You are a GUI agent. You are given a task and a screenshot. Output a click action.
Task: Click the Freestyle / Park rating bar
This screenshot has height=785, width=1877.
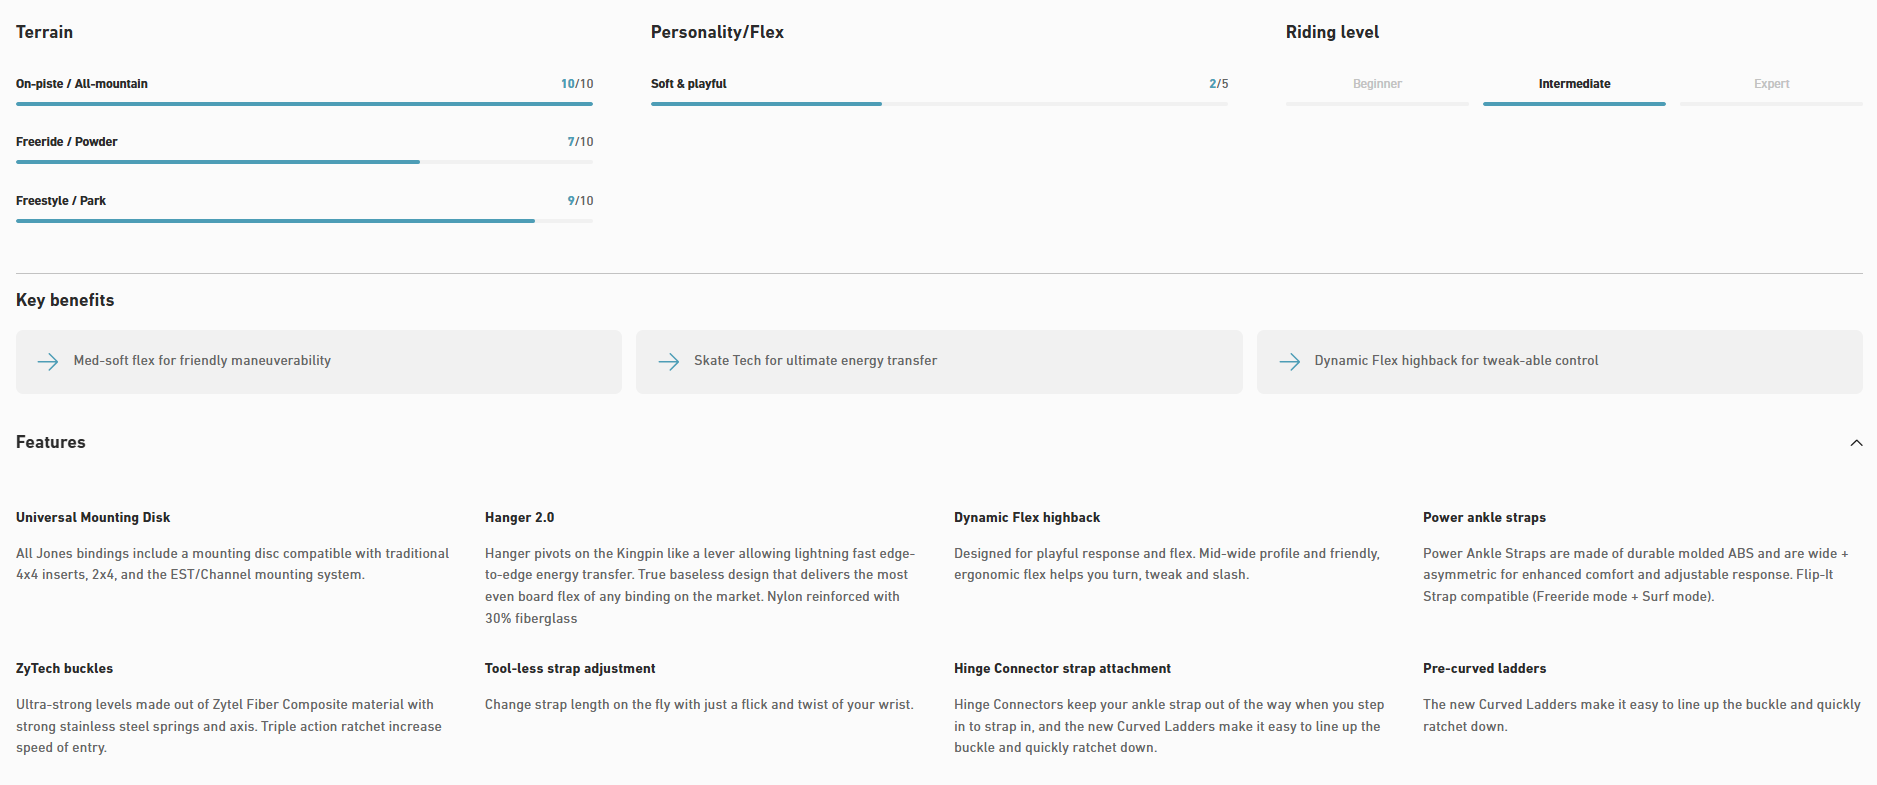[304, 220]
